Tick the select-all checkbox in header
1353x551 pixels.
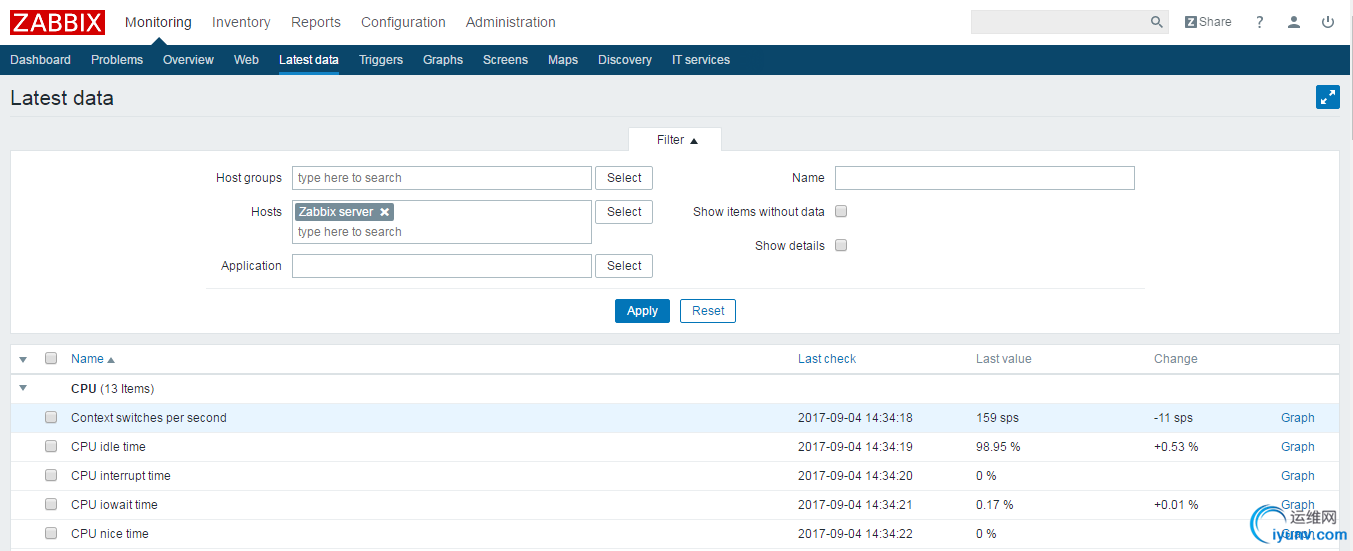[51, 358]
